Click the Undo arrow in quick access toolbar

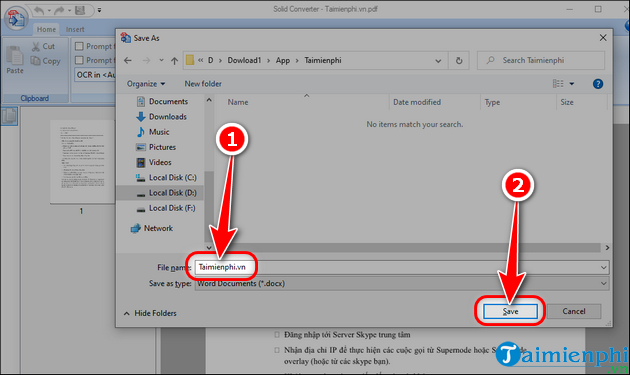[39, 10]
